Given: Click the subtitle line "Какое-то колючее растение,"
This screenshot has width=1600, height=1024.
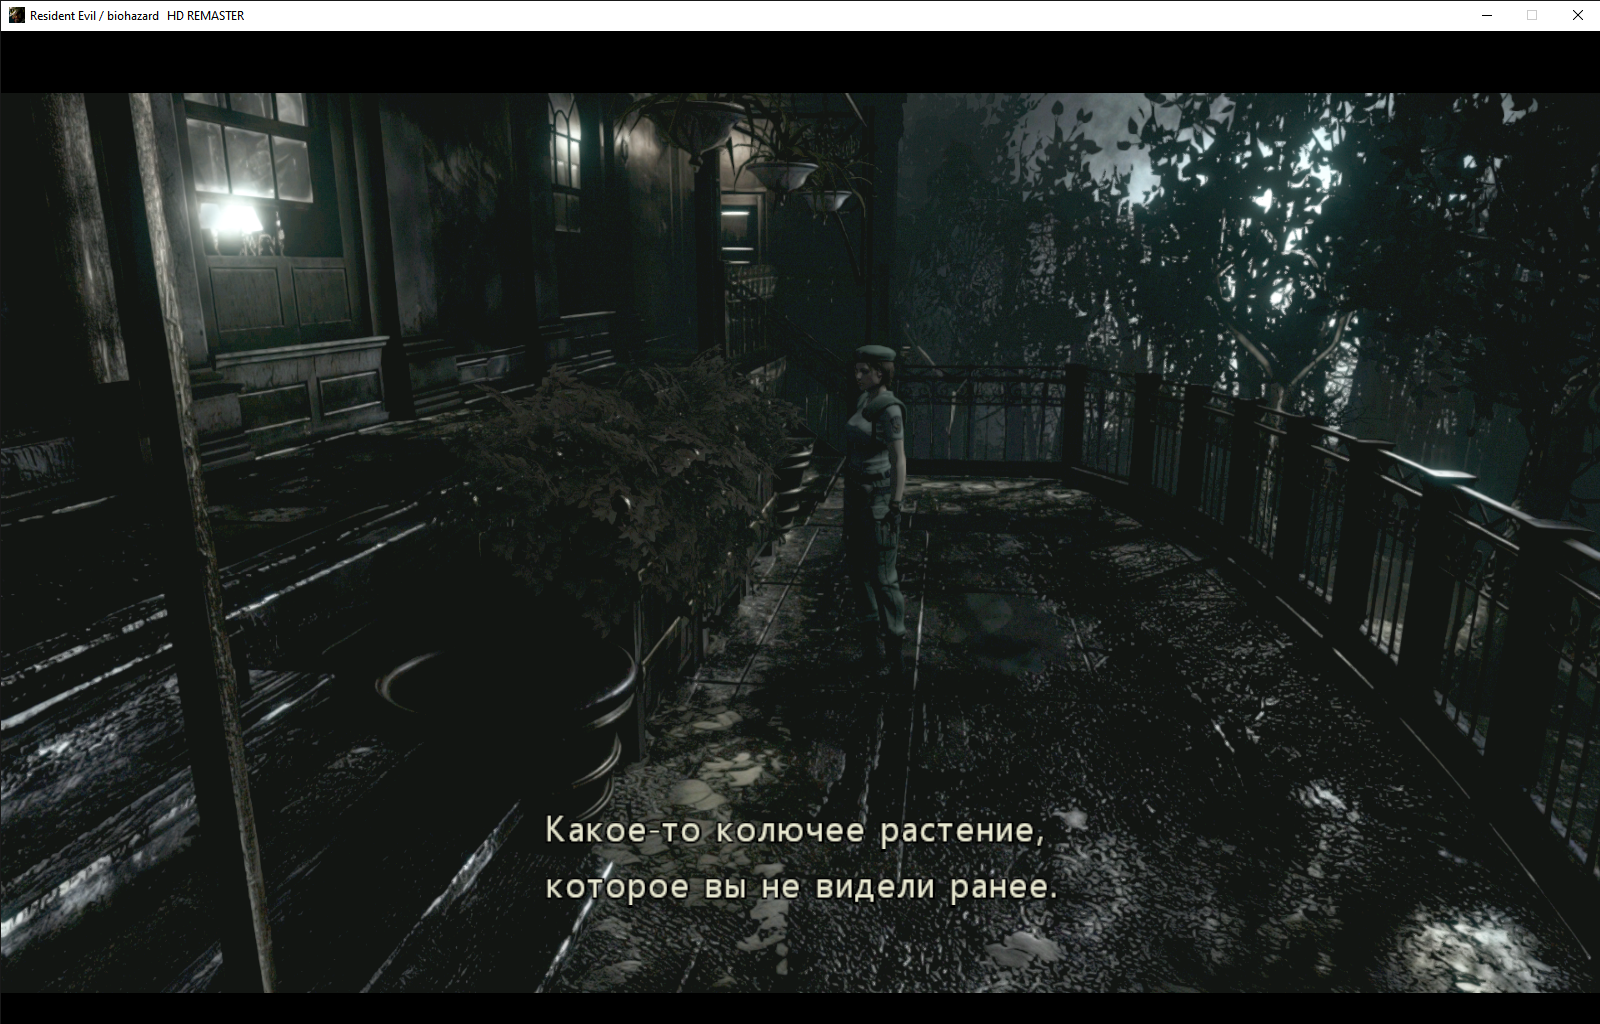Looking at the screenshot, I should coord(795,831).
